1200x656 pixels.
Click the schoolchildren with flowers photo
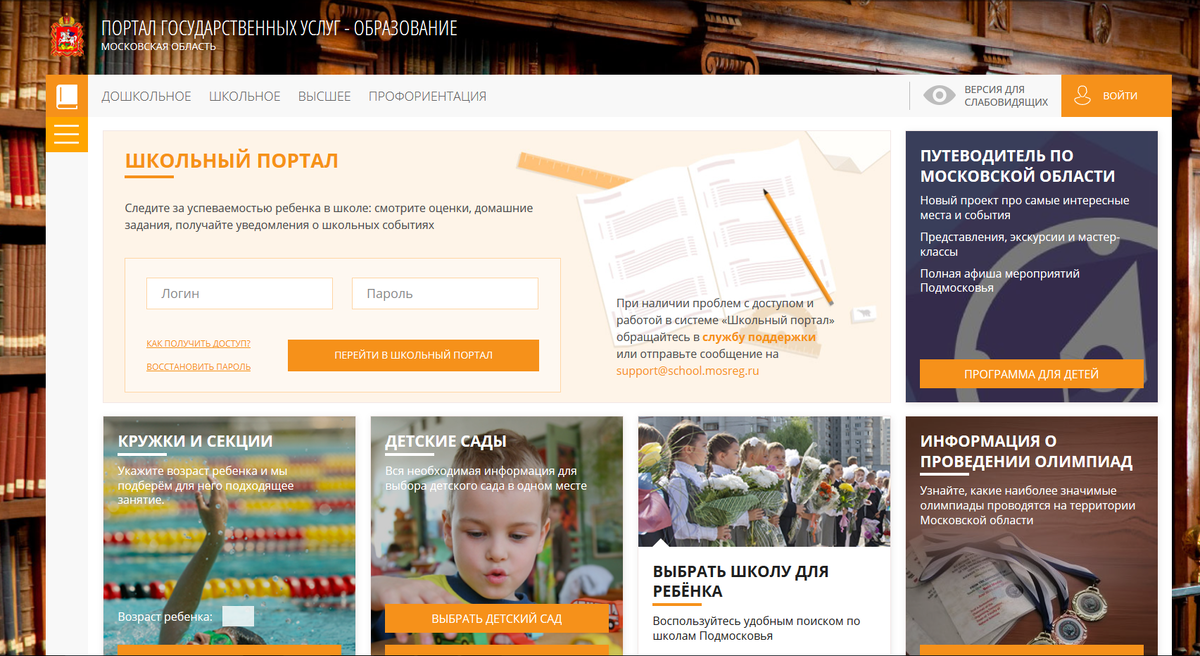tap(764, 481)
